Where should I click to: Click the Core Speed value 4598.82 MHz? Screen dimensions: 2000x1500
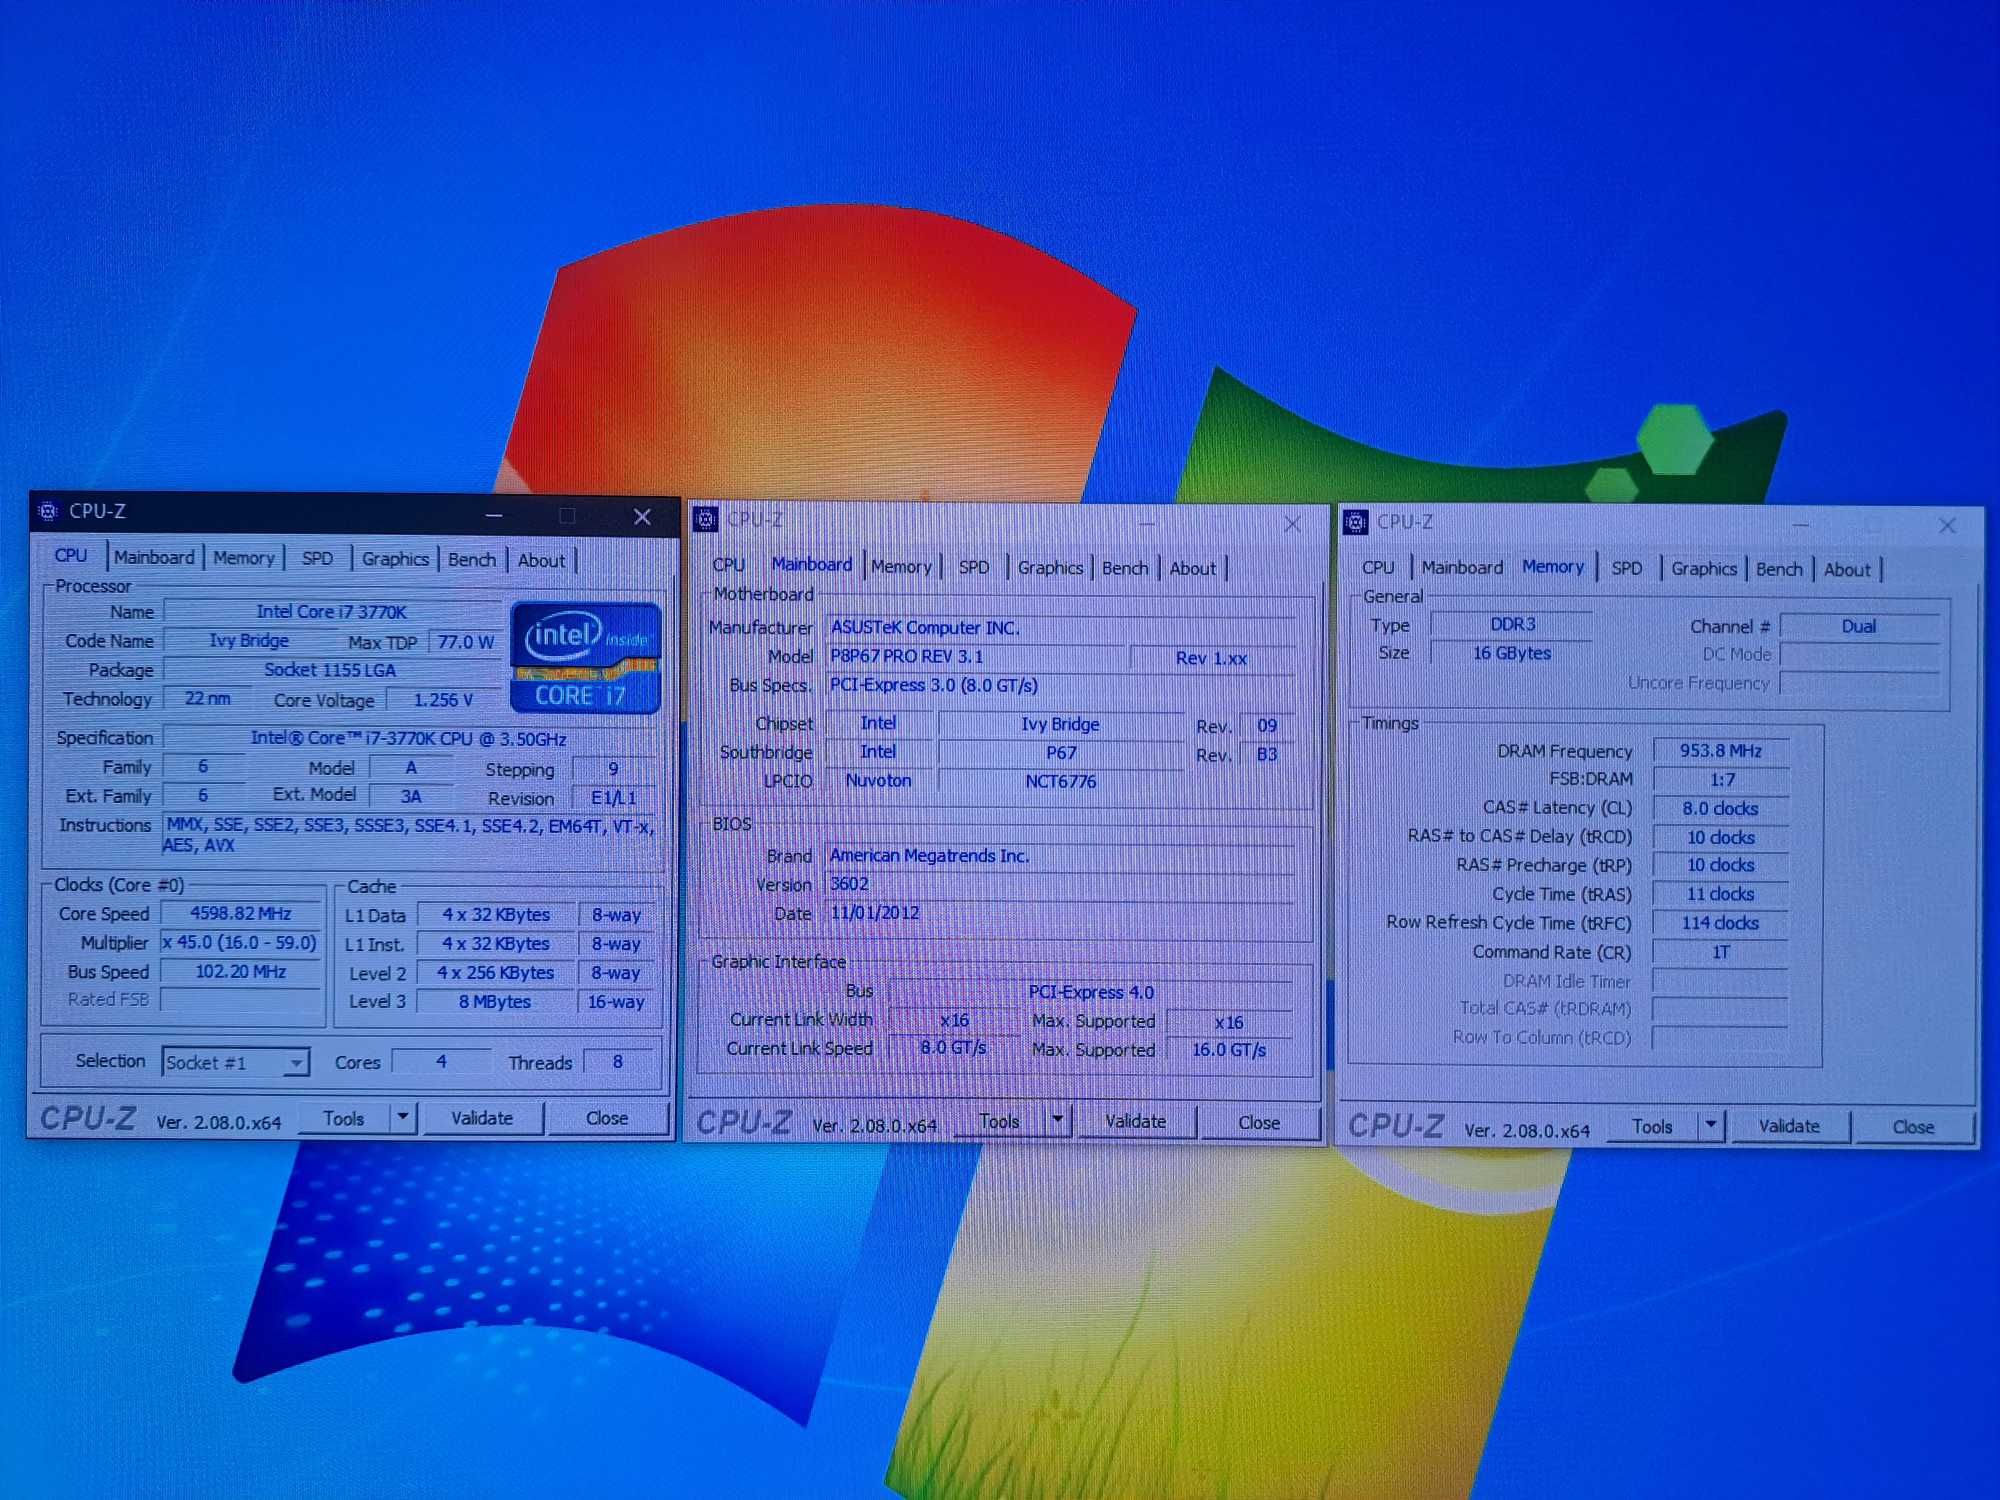[241, 913]
